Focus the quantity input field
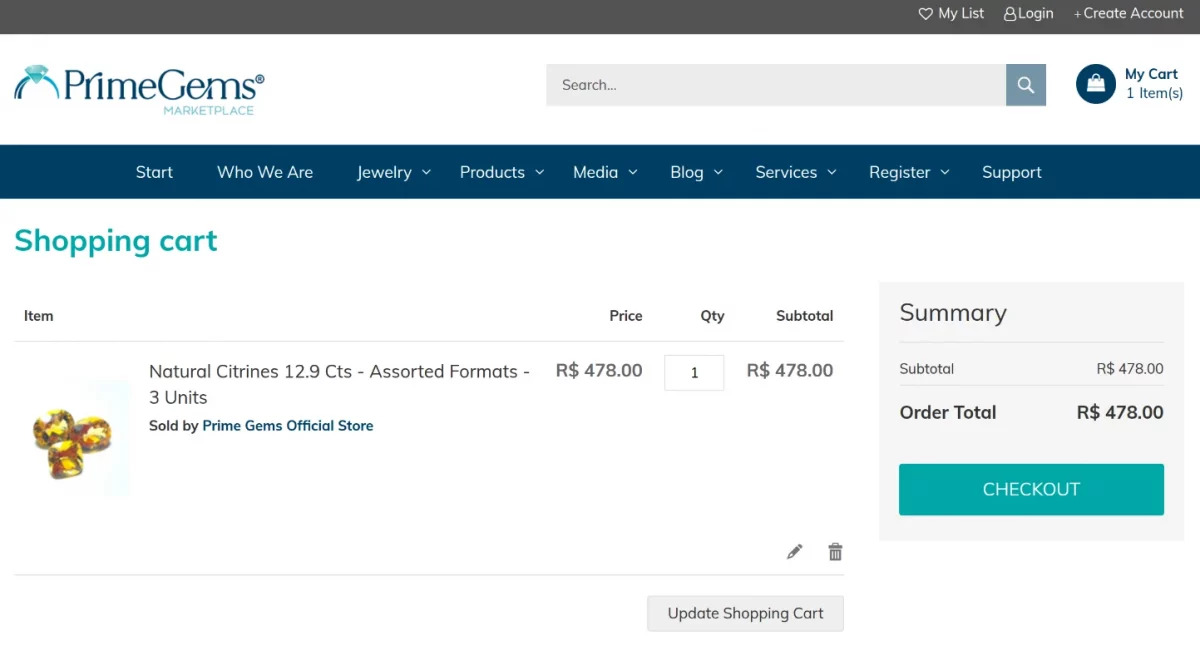 [694, 372]
